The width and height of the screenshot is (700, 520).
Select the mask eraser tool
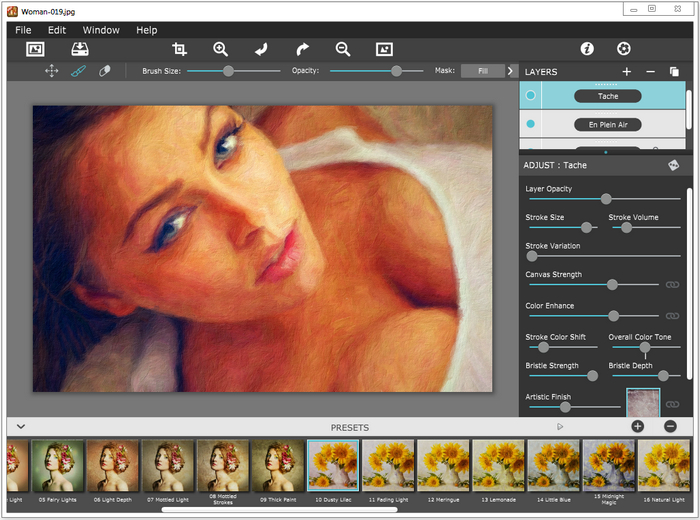(x=105, y=71)
